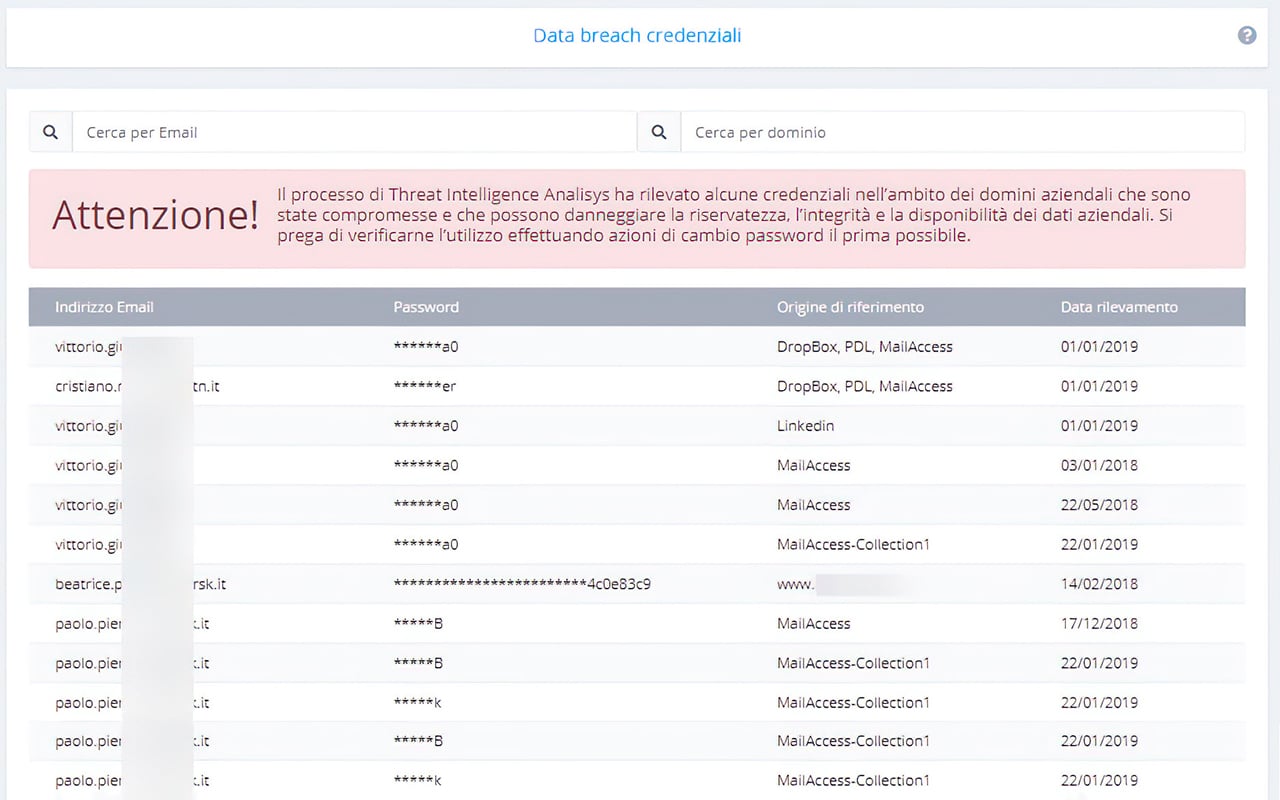1280x800 pixels.
Task: Click the long password ending 4c0e83c9
Action: pyautogui.click(x=522, y=584)
